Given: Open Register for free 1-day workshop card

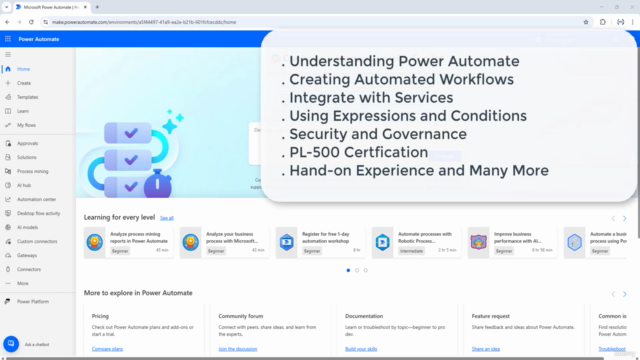Looking at the screenshot, I should pos(320,242).
